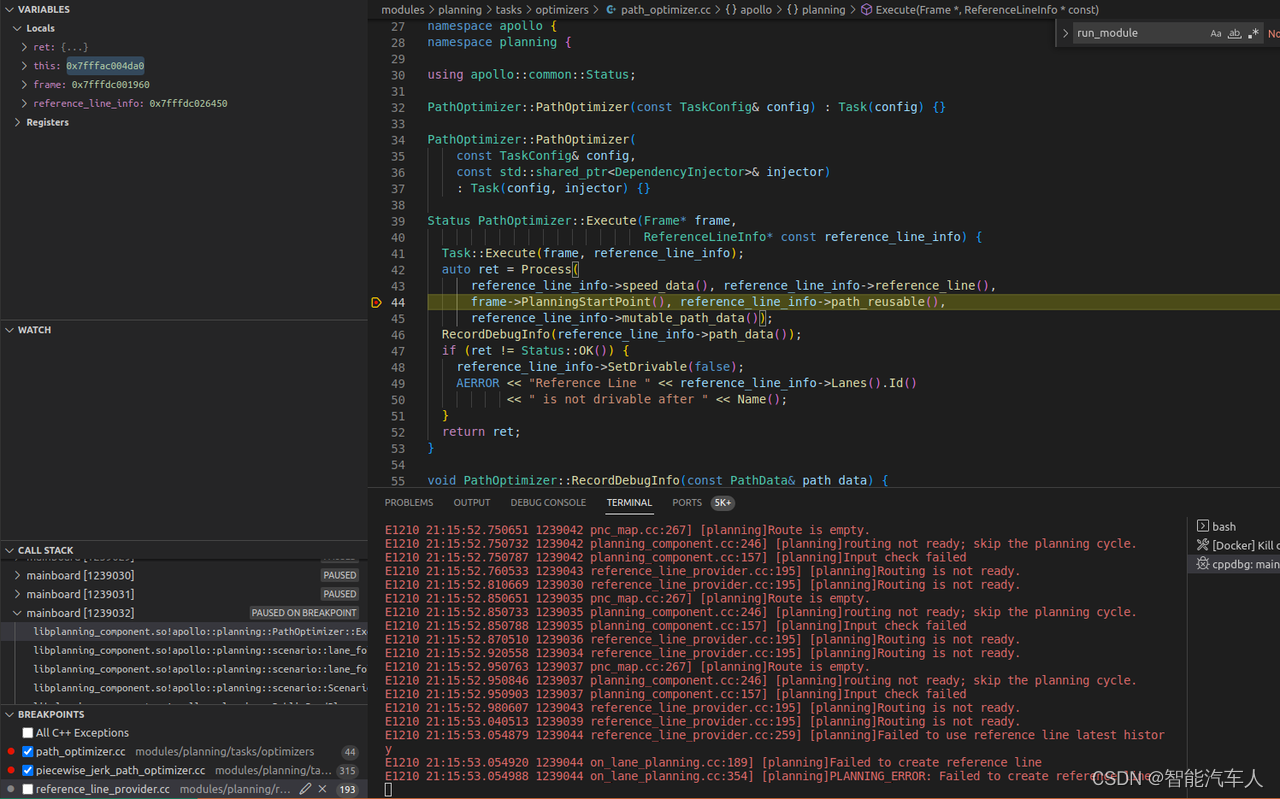
Task: Click the red breakpoint dot on line 44
Action: point(376,301)
